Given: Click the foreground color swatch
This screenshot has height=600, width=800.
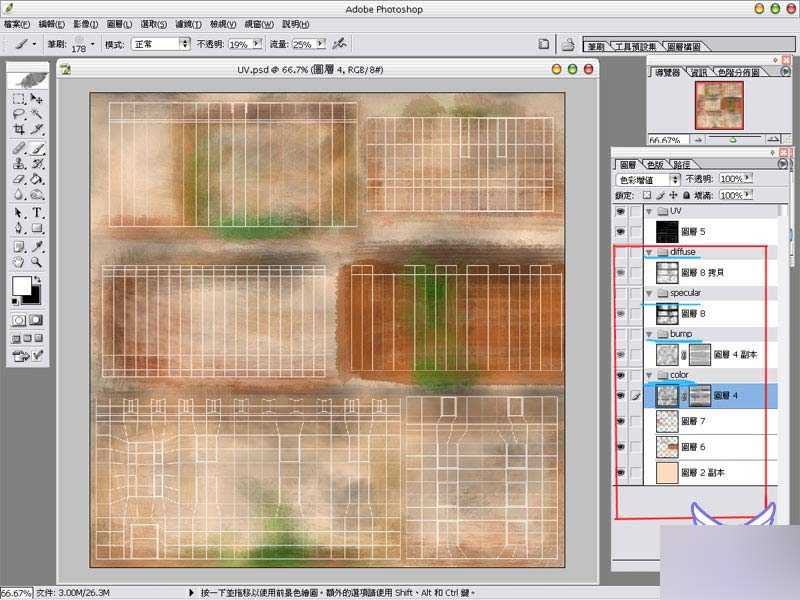Looking at the screenshot, I should click(x=21, y=286).
